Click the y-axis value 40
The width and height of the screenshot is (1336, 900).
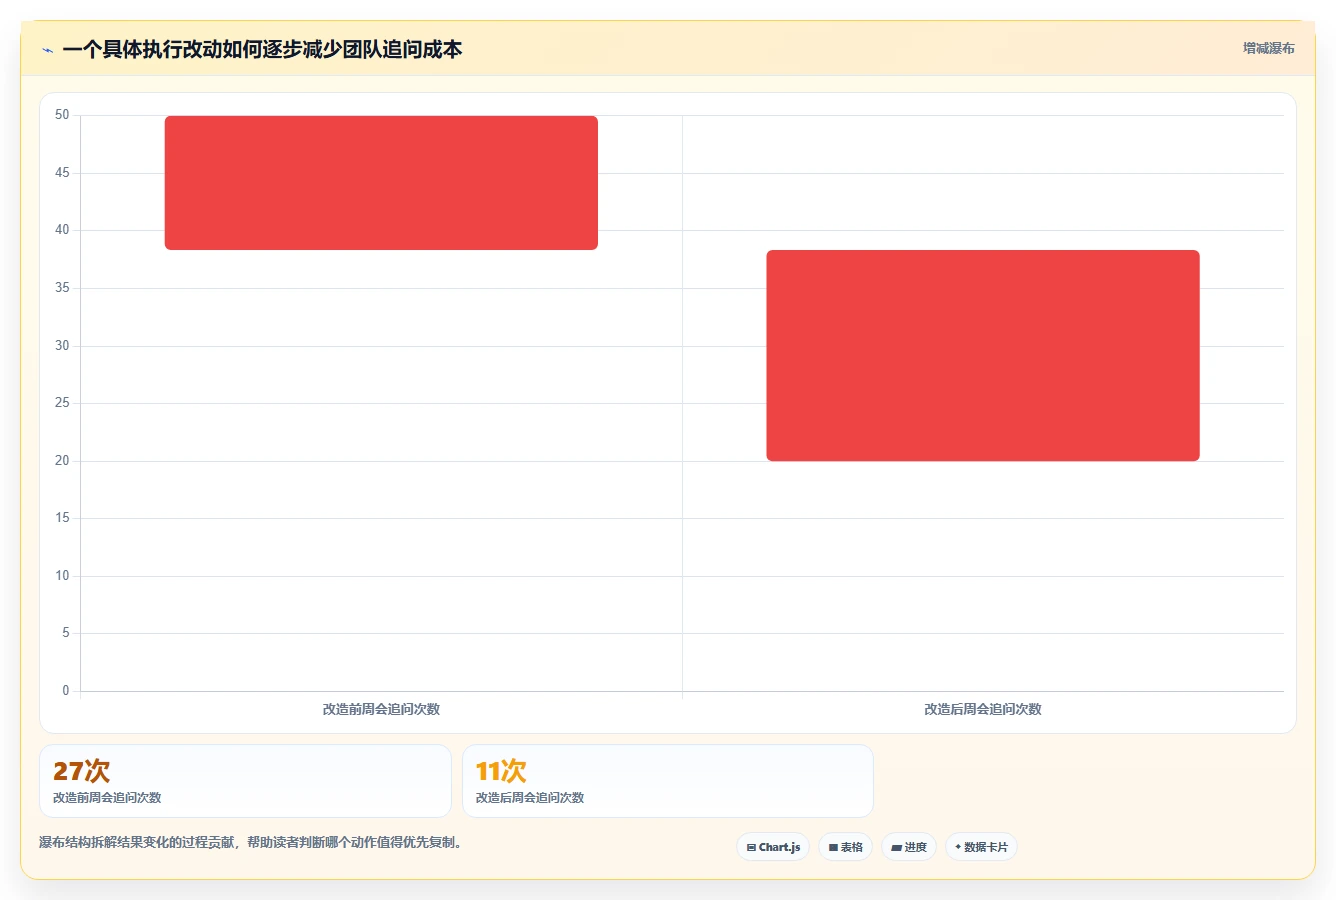[62, 230]
